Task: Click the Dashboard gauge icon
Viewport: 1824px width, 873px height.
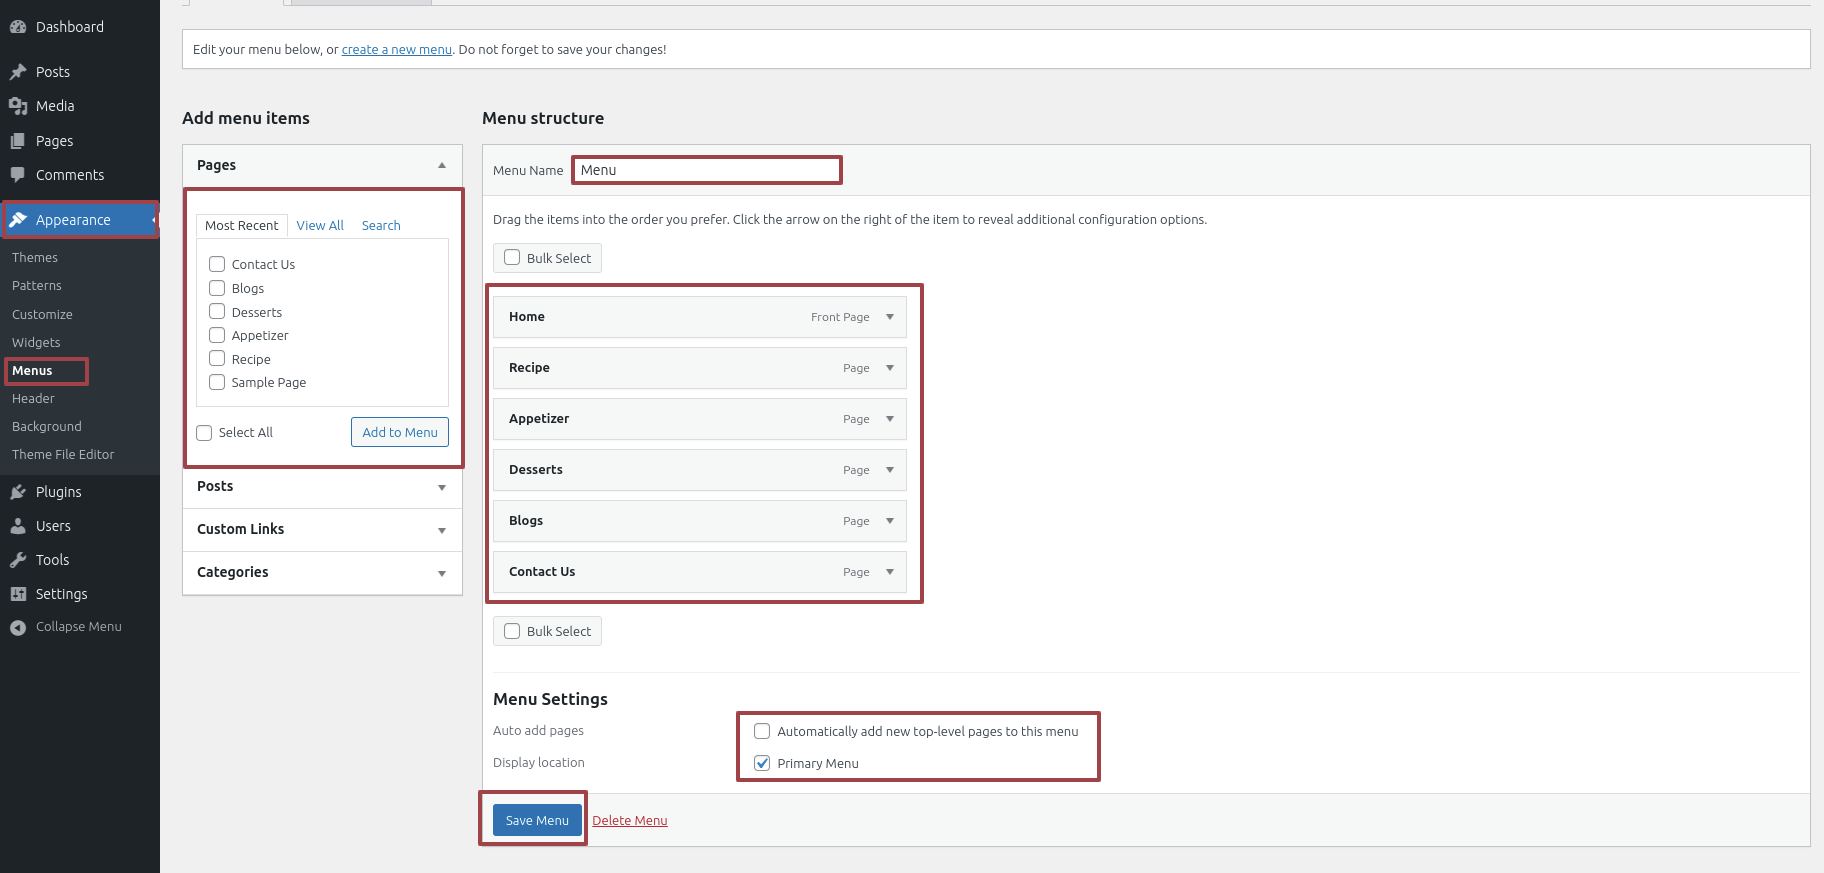Action: click(x=18, y=27)
